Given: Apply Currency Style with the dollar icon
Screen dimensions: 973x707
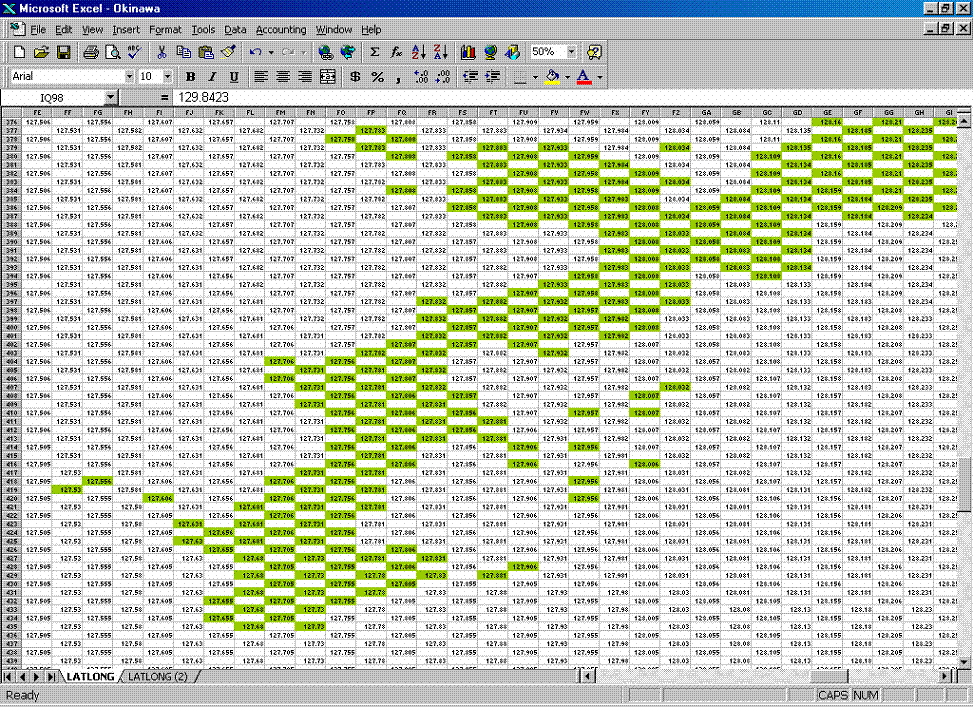Looking at the screenshot, I should click(x=355, y=76).
